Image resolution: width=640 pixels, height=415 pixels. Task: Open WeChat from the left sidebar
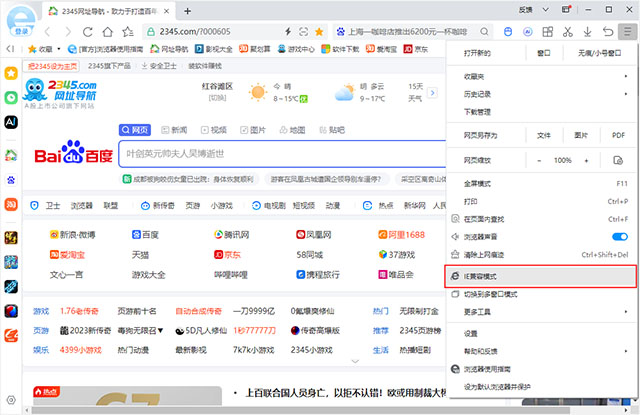[x=11, y=98]
